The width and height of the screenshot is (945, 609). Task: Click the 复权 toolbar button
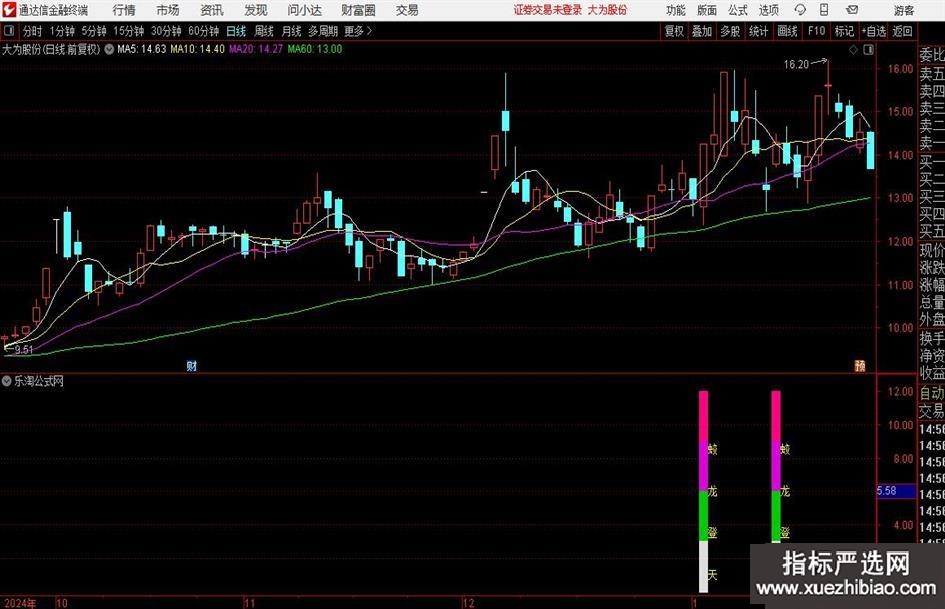point(674,31)
